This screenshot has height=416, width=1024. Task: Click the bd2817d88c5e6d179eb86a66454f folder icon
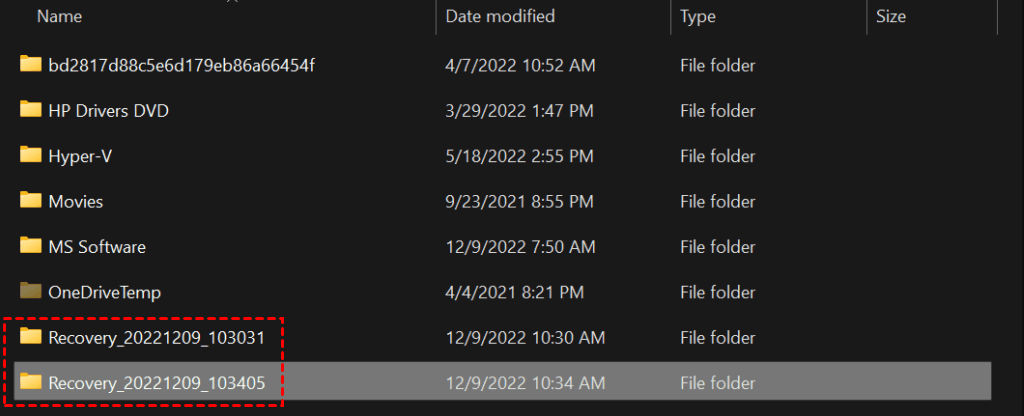pos(31,65)
